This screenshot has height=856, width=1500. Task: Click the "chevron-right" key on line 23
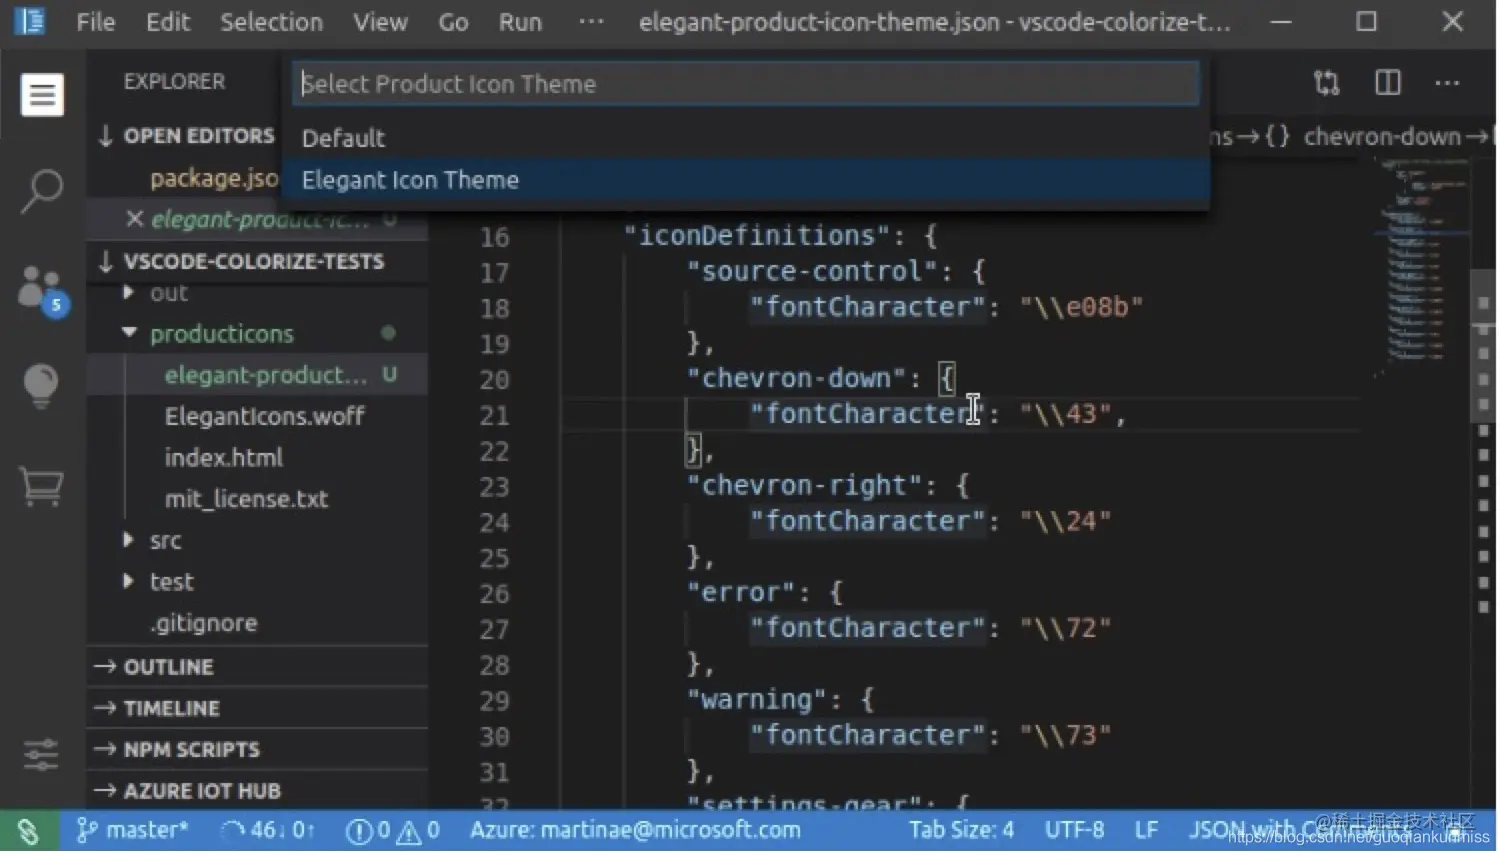pos(804,486)
